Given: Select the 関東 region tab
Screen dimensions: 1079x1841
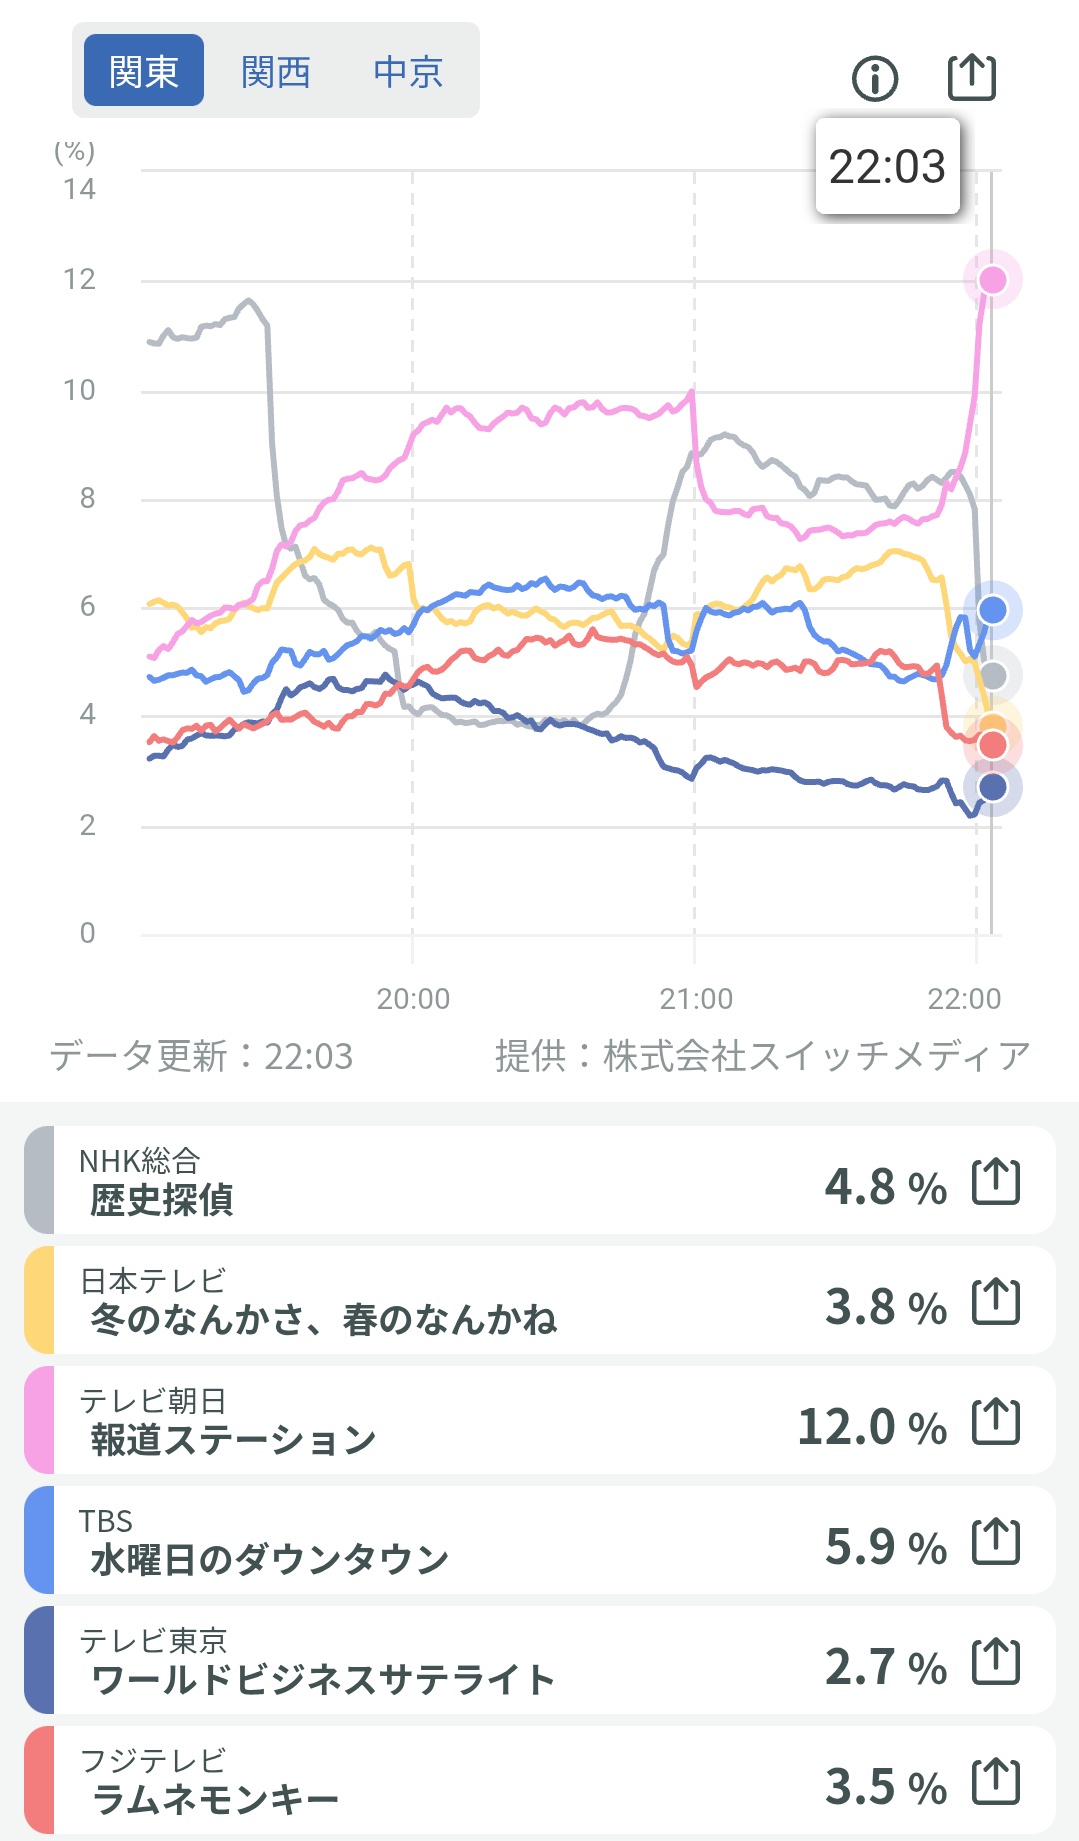Looking at the screenshot, I should tap(144, 71).
